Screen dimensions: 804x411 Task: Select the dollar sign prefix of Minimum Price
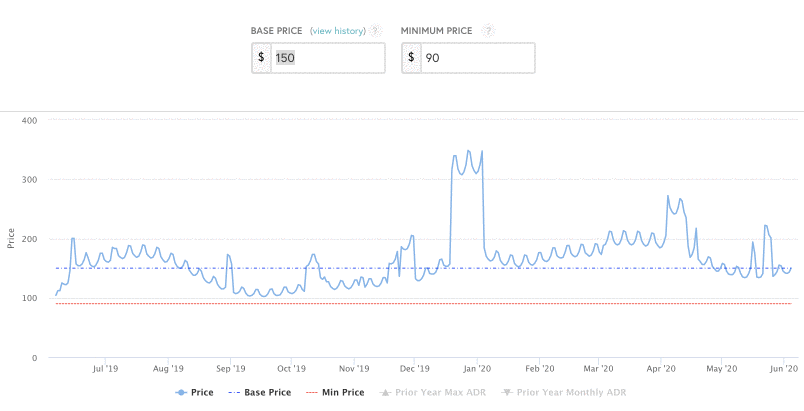coord(411,57)
